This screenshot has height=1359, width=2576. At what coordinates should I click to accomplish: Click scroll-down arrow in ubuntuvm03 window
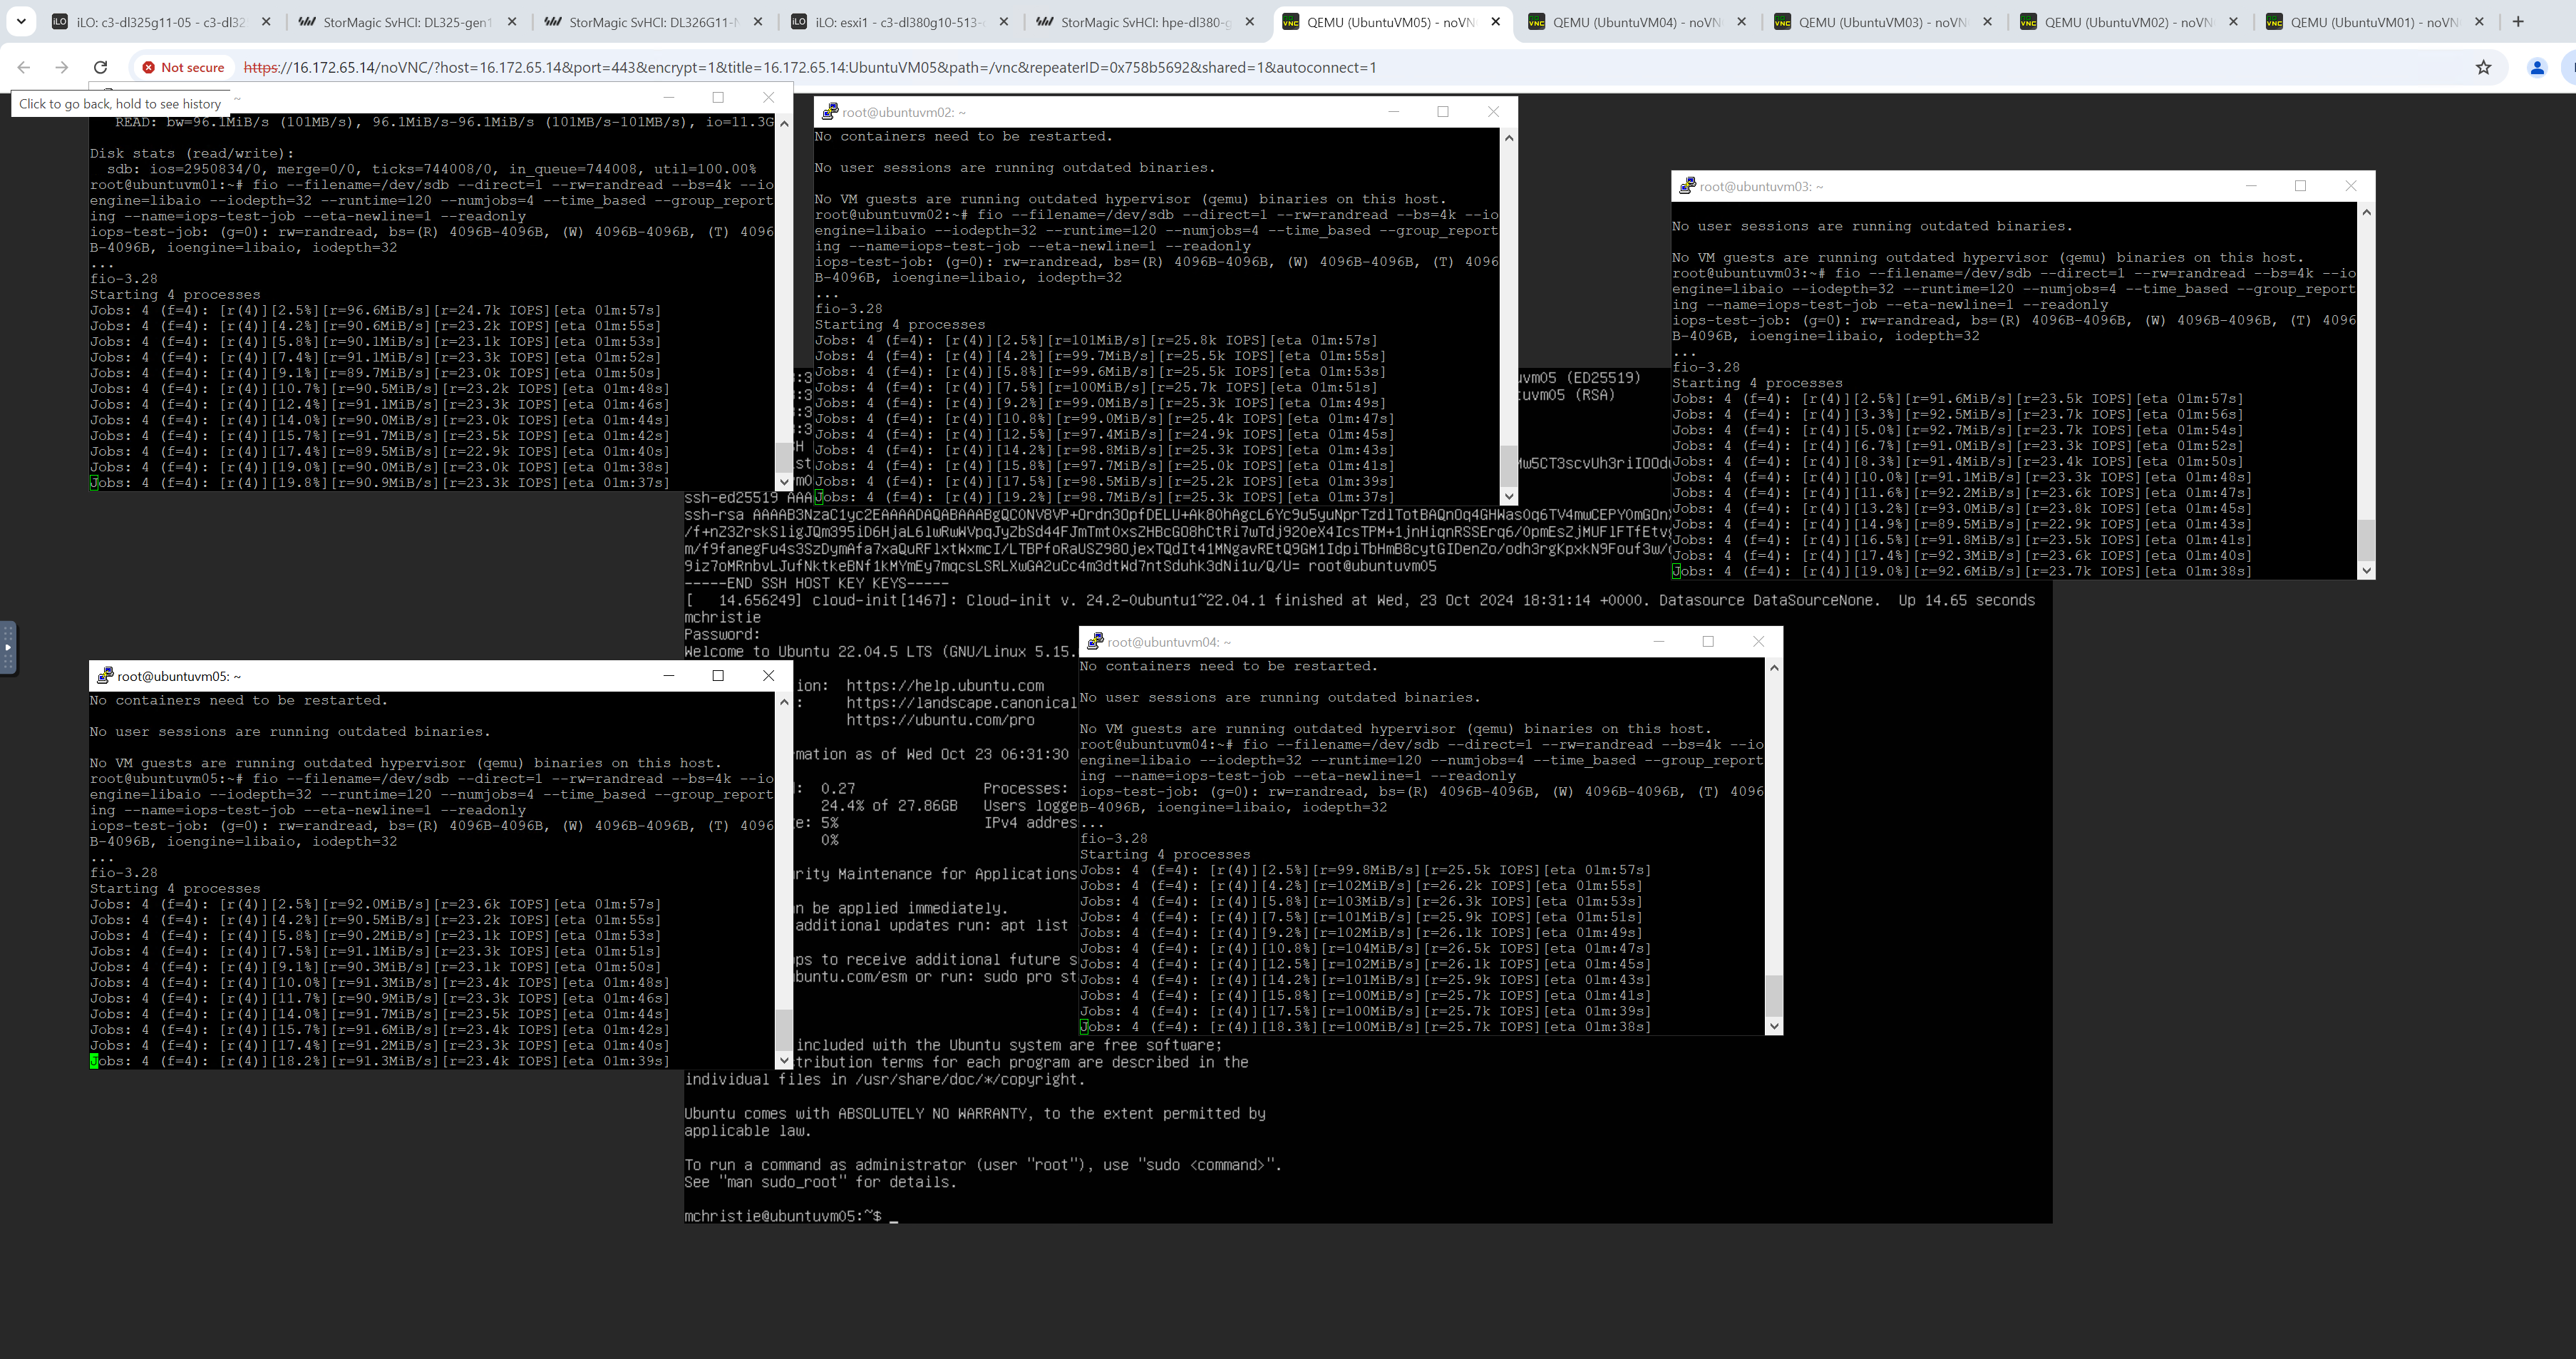tap(2366, 570)
